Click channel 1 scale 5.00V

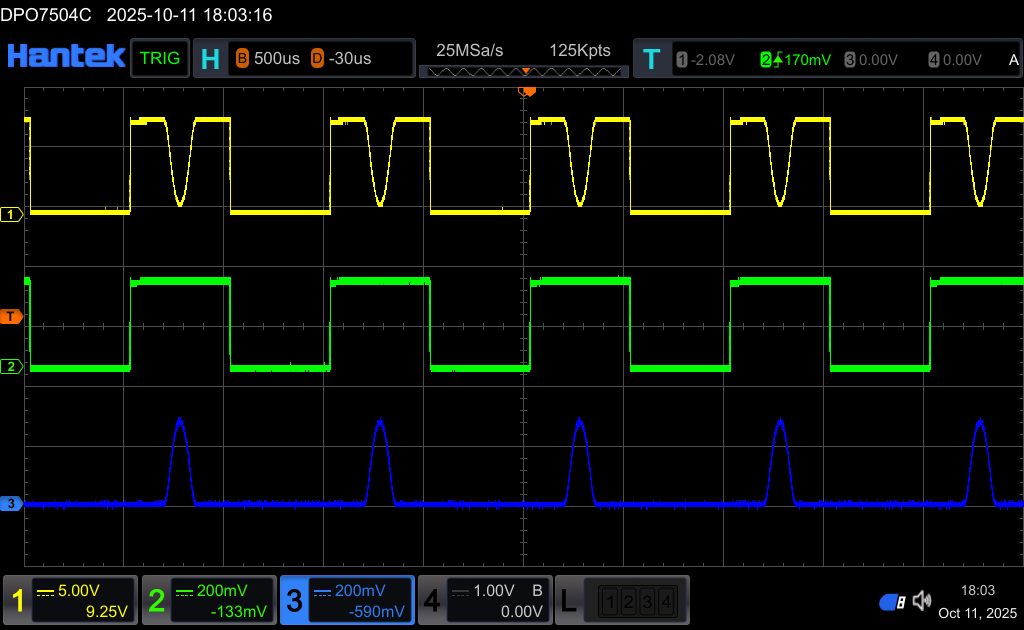[x=79, y=591]
